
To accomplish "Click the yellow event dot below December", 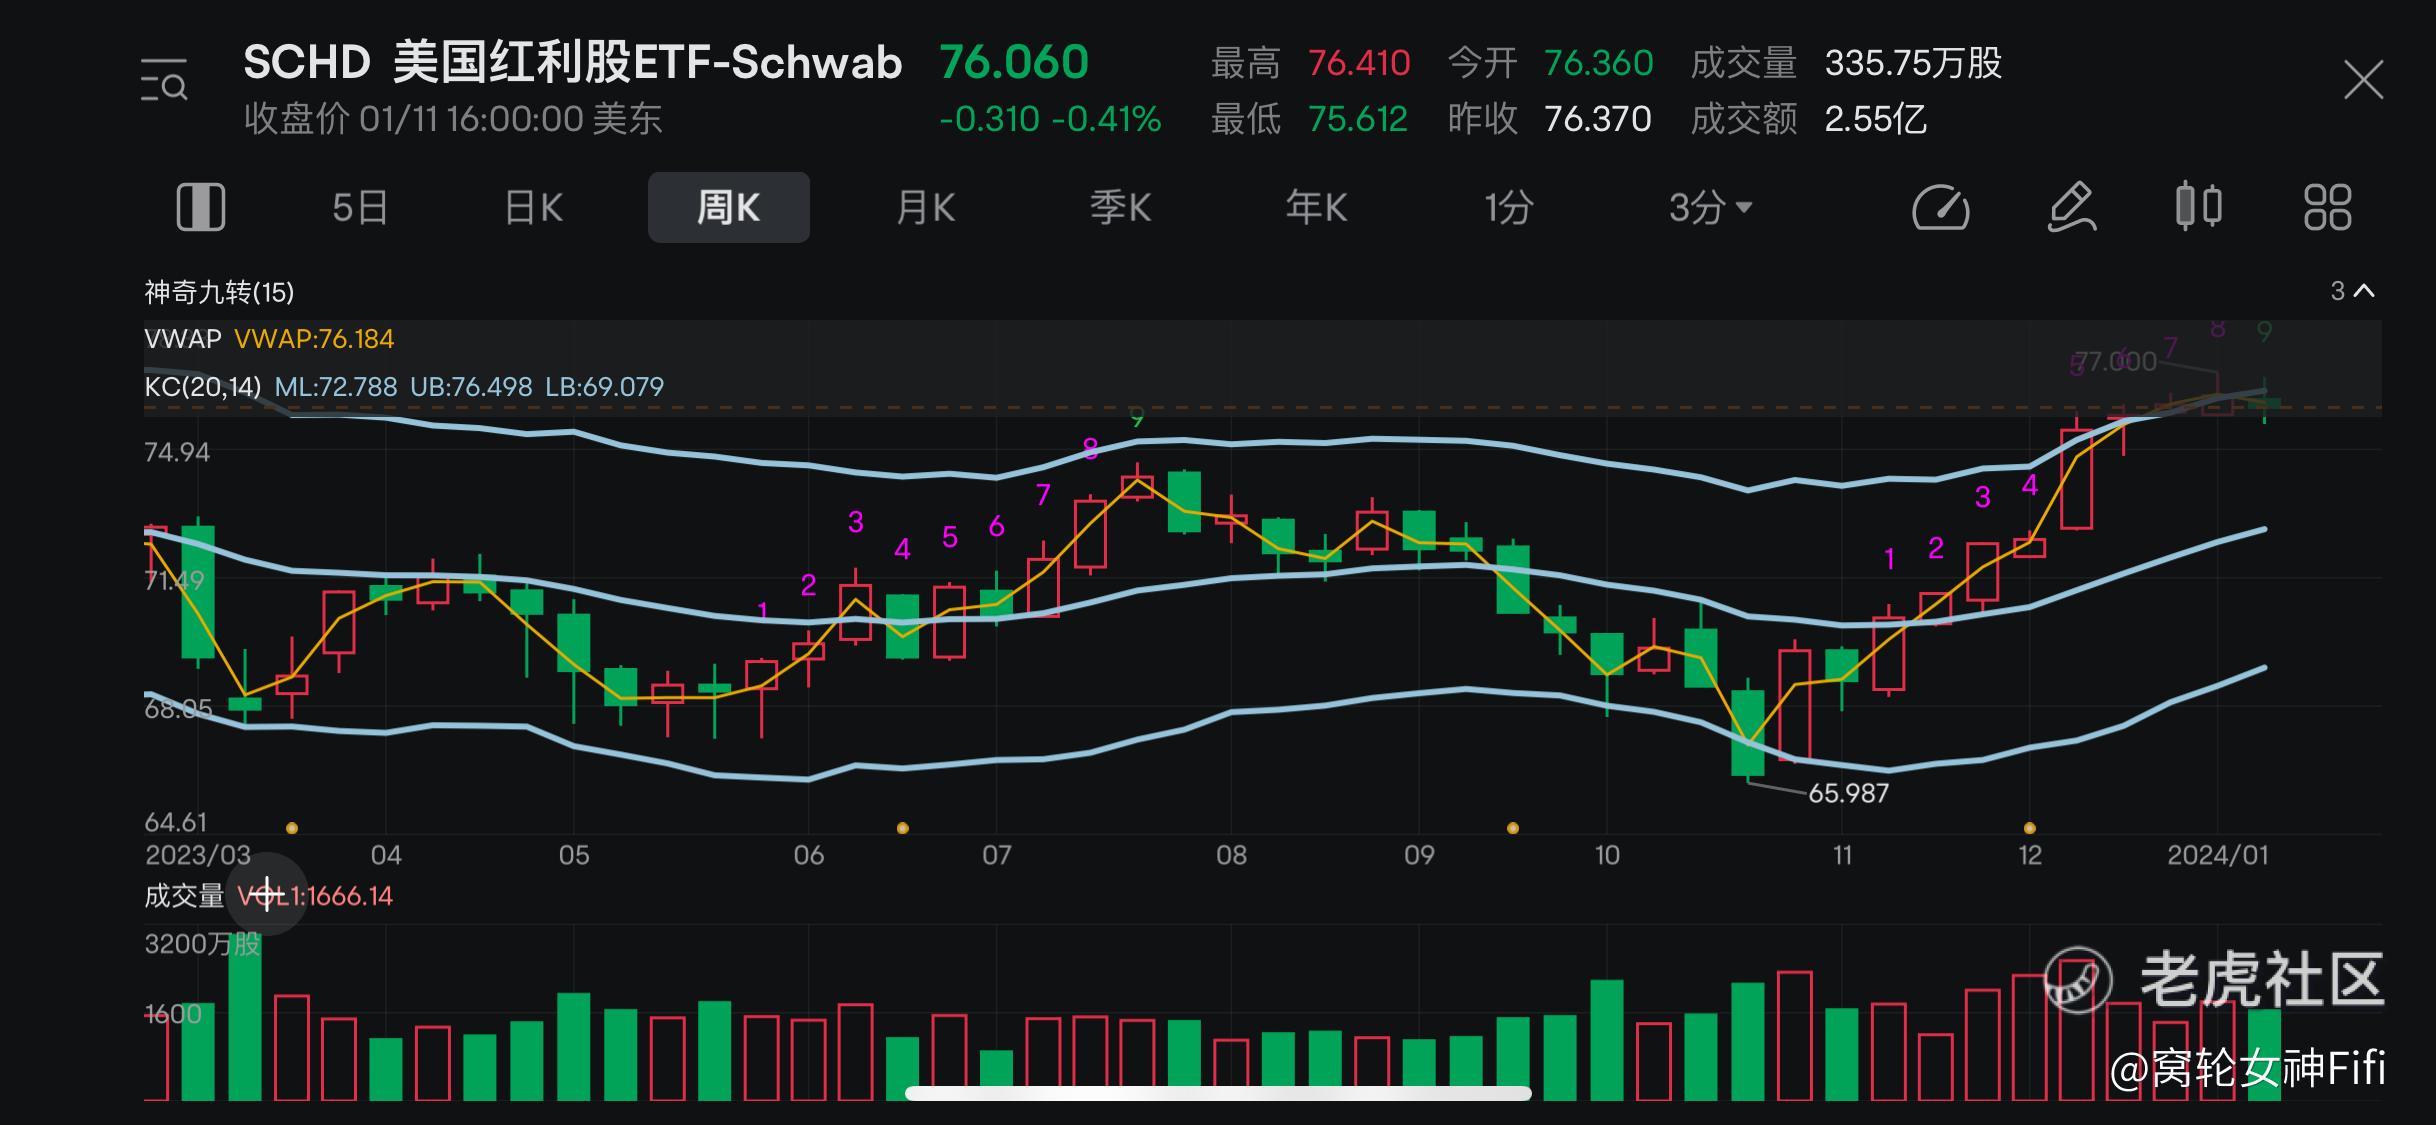I will click(2029, 828).
